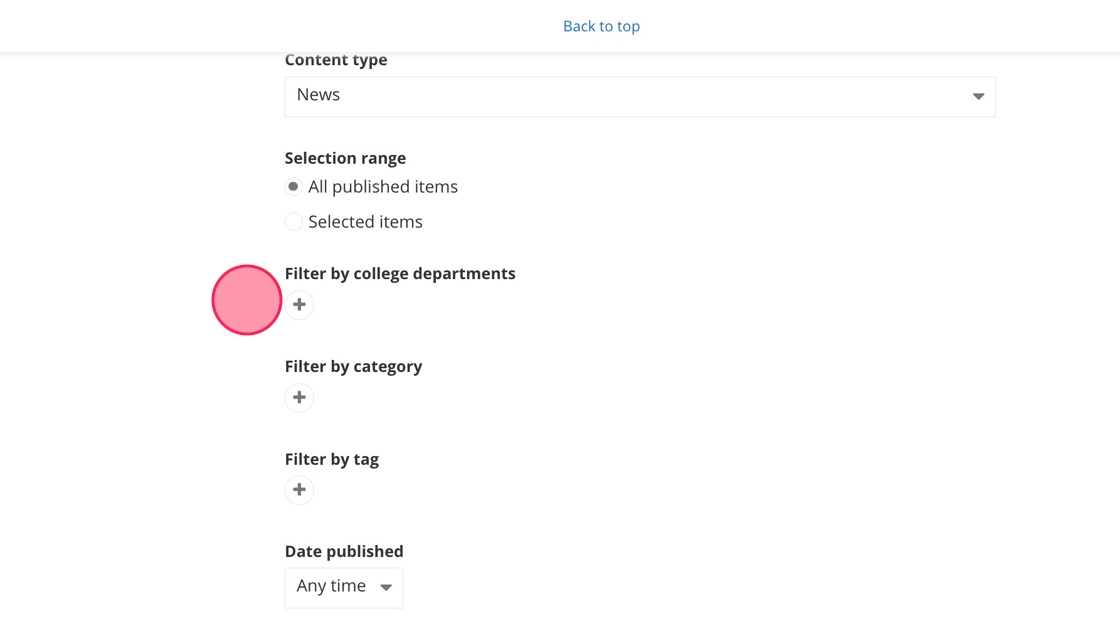The width and height of the screenshot is (1120, 626).
Task: Click the 'Filter by tag' label
Action: pos(331,460)
